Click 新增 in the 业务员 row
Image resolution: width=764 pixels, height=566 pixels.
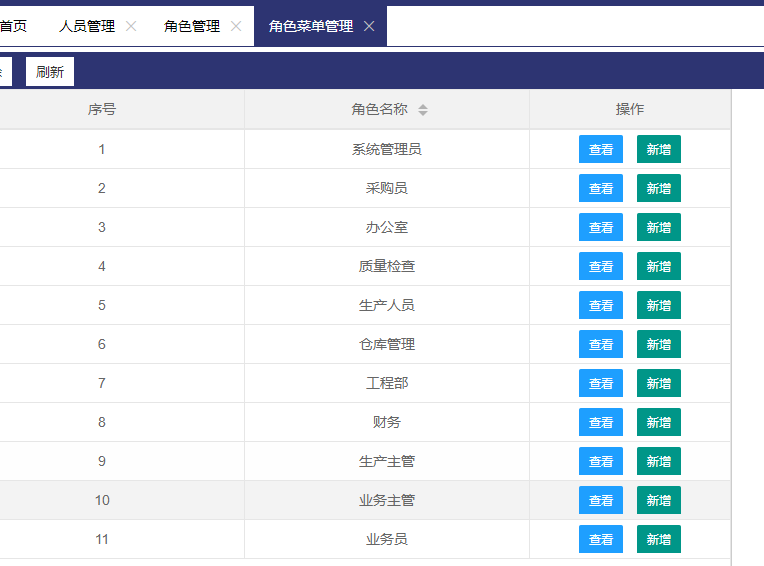659,539
